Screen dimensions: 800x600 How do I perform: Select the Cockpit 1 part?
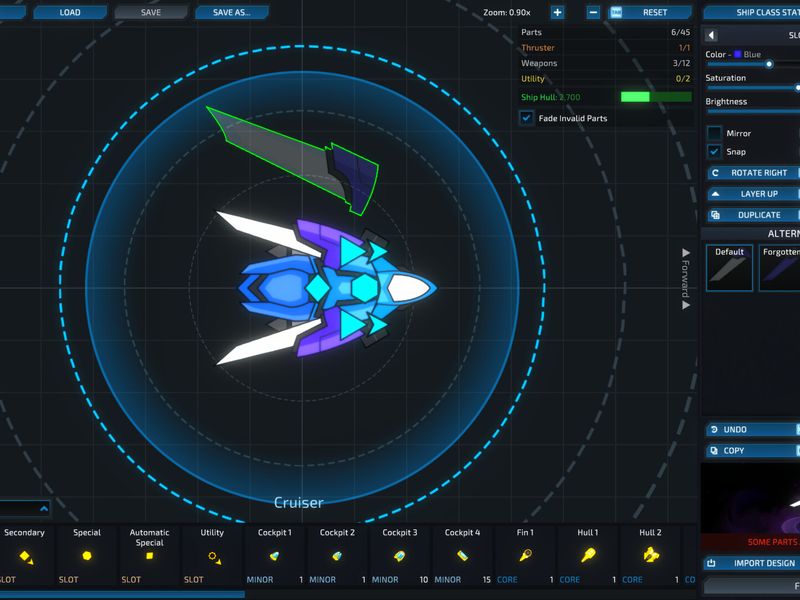[274, 556]
